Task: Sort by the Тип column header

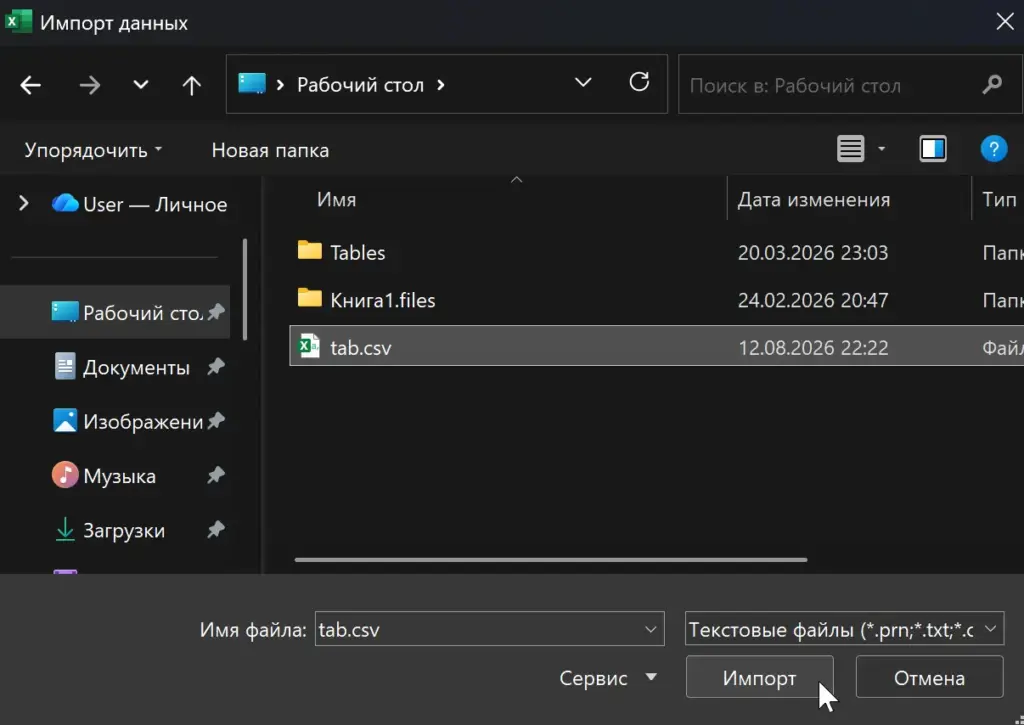Action: pyautogui.click(x=999, y=199)
